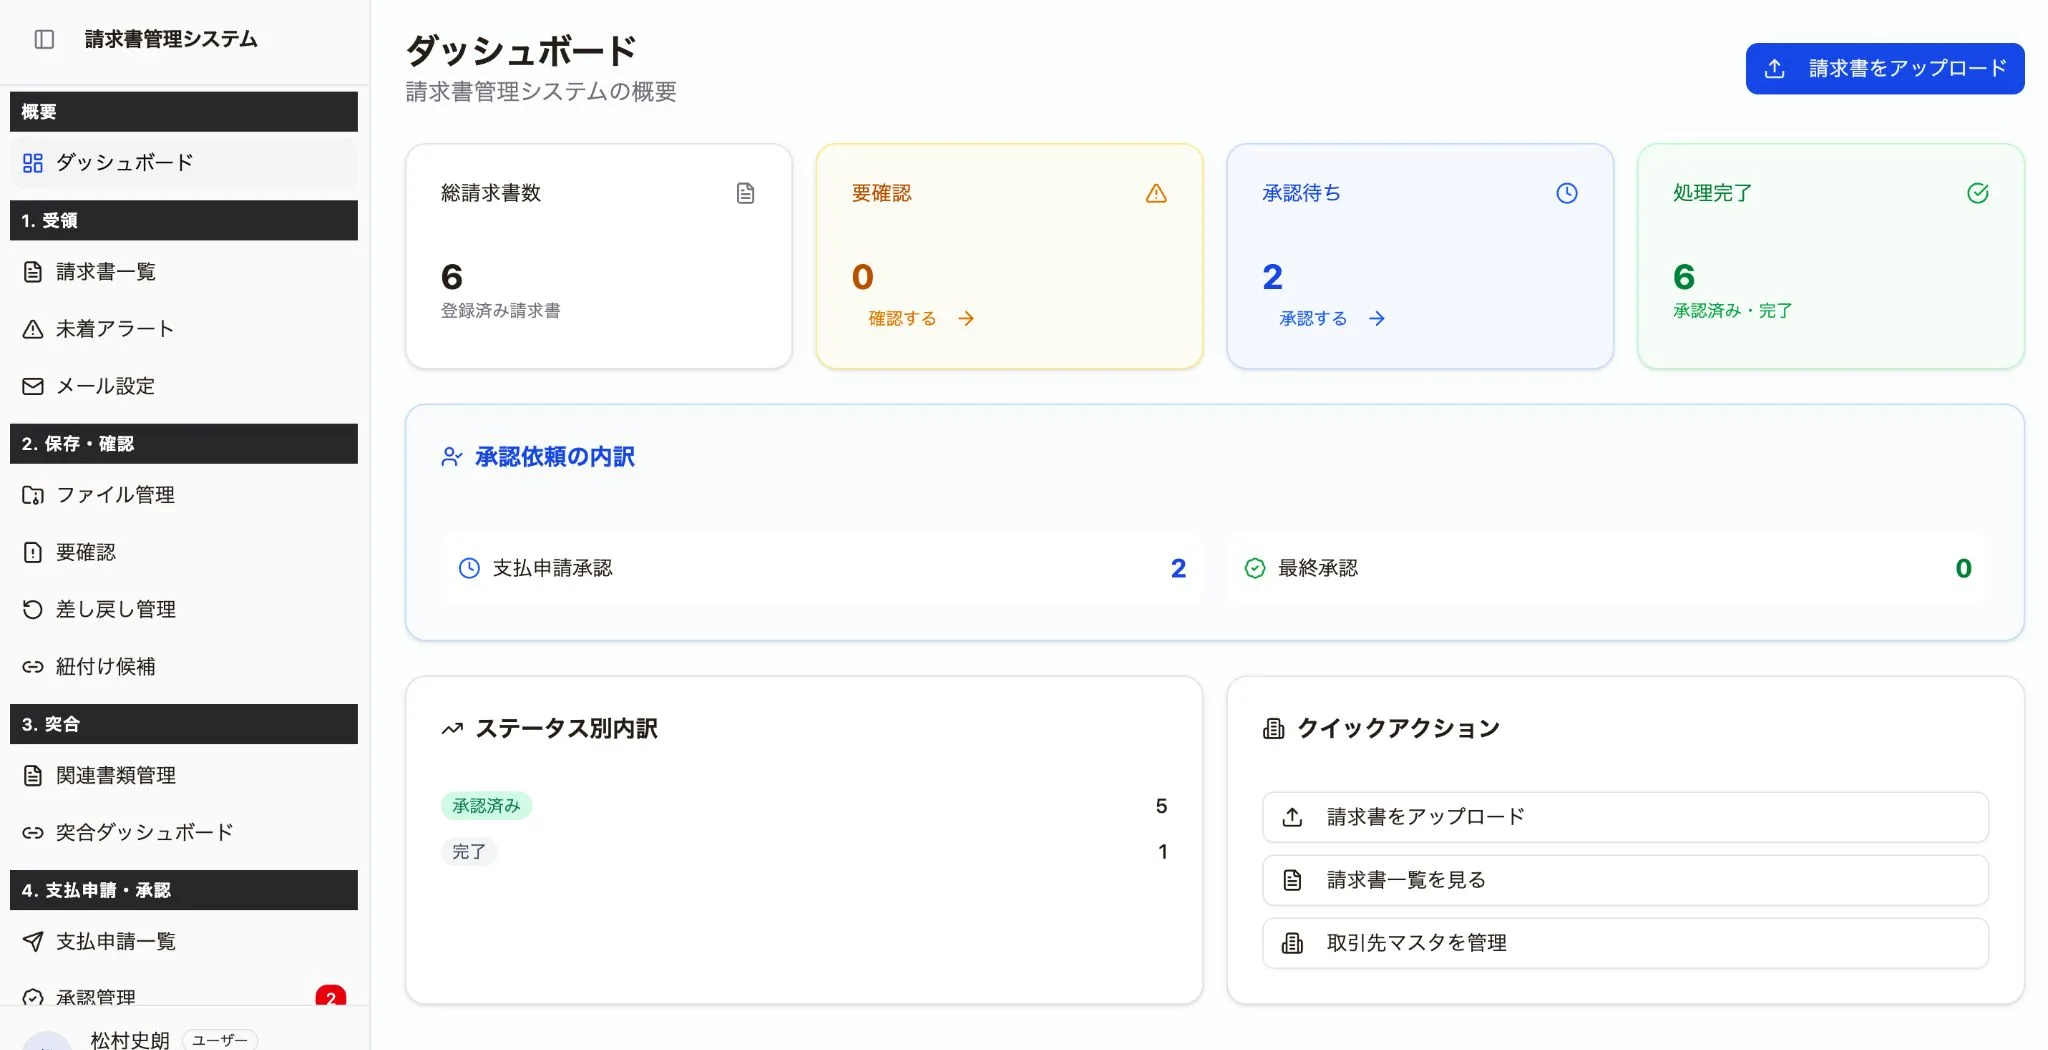The width and height of the screenshot is (2048, 1050).
Task: Click the document icon on 総請求書数 card
Action: point(745,193)
